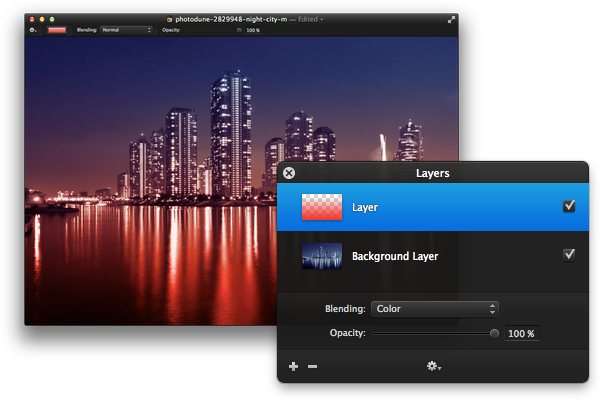This screenshot has height=400, width=600.
Task: Click the Background Layer thumbnail
Action: [321, 256]
